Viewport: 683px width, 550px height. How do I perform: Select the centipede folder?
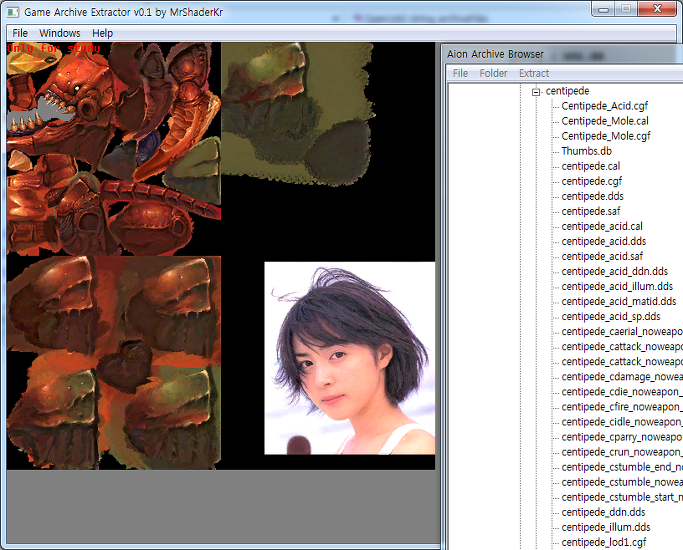[567, 91]
